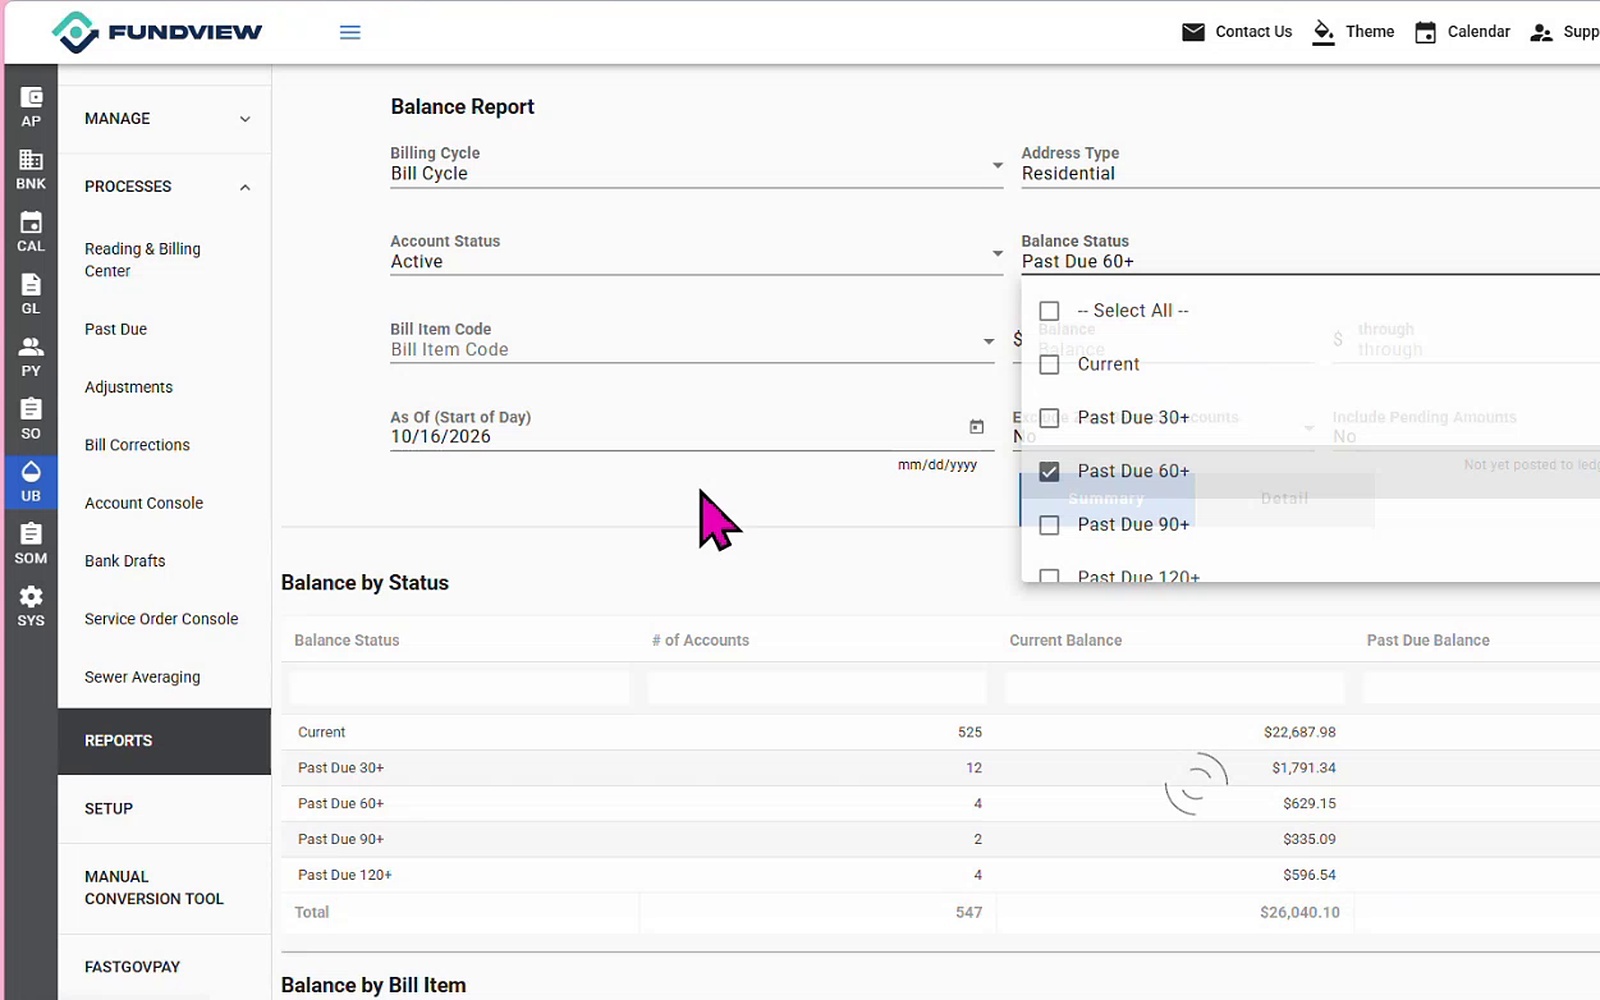Open Sewer Averaging in sidebar
The image size is (1600, 1000).
pyautogui.click(x=143, y=677)
